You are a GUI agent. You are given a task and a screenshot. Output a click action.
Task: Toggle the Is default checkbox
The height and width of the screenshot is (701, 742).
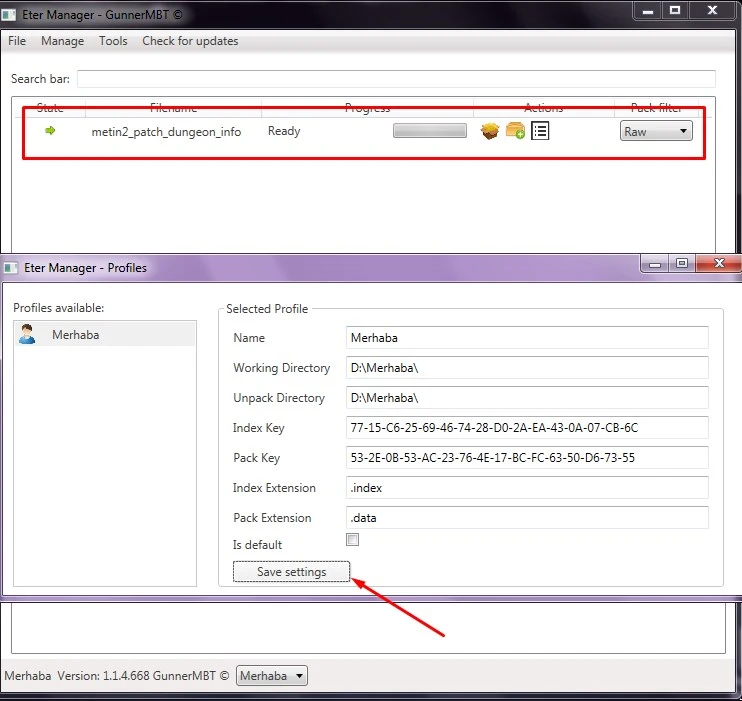point(353,540)
